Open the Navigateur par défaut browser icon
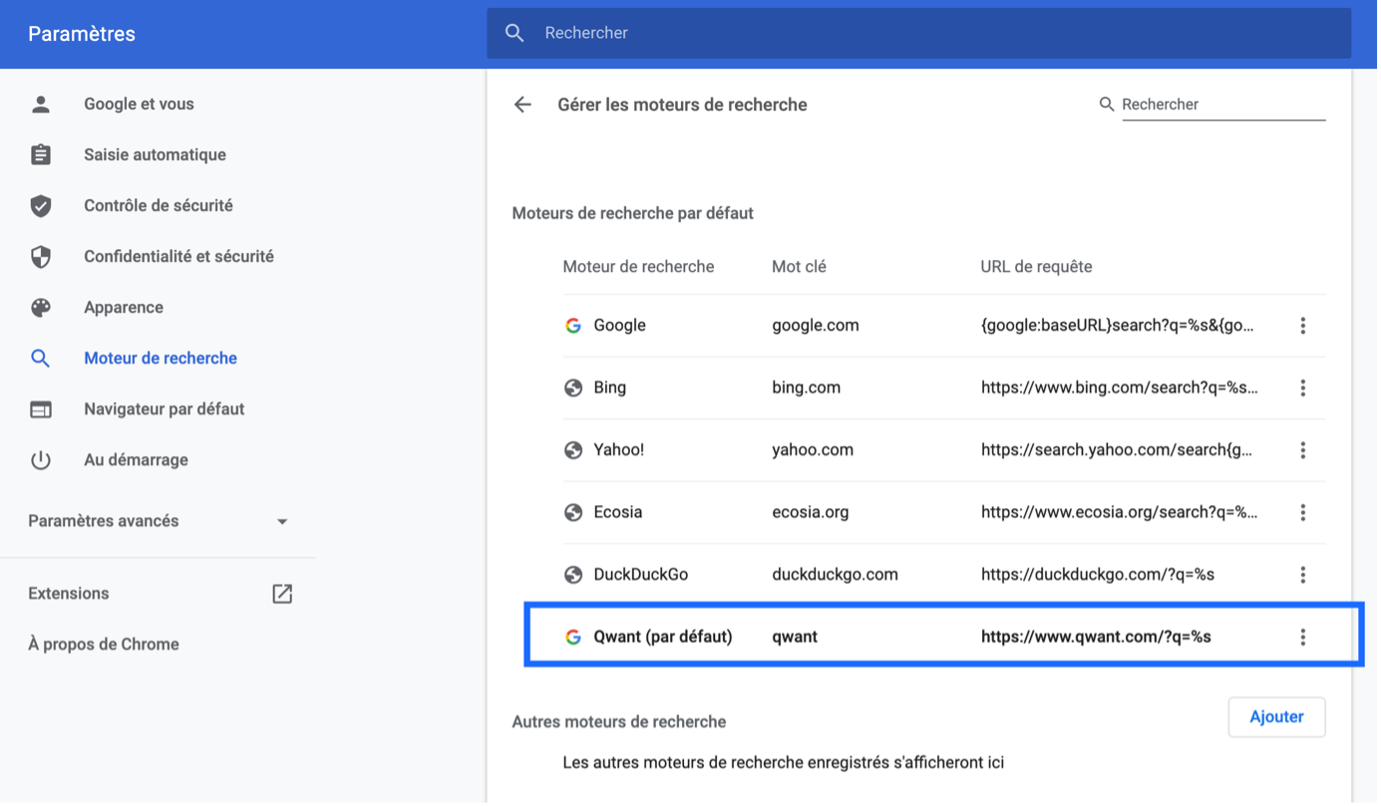 click(x=40, y=408)
